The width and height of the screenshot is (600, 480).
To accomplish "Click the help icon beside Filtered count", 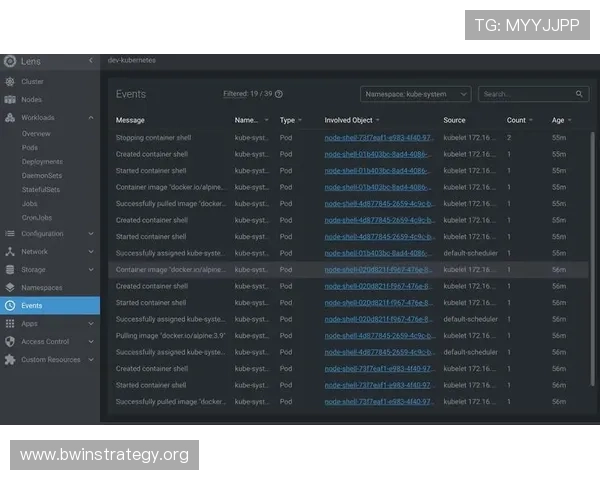I will coord(279,94).
